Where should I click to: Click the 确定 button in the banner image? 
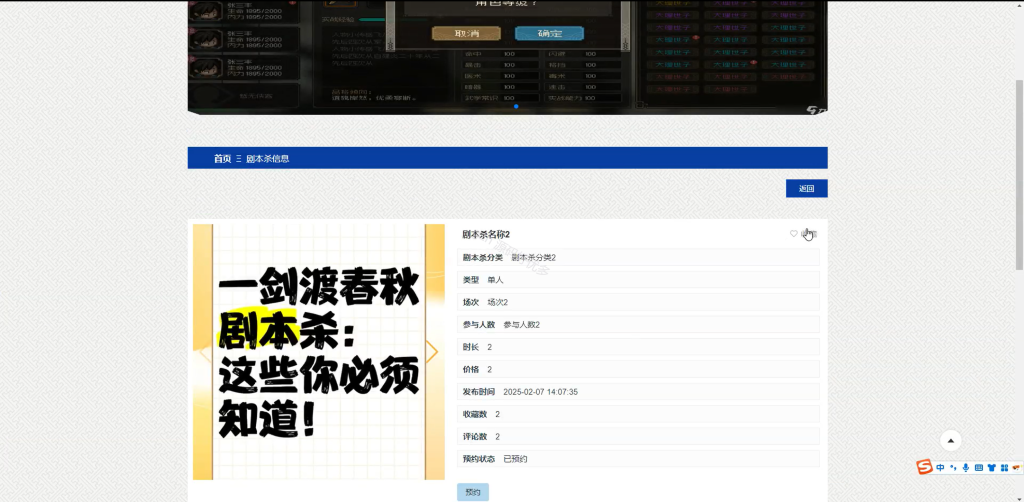pyautogui.click(x=549, y=33)
